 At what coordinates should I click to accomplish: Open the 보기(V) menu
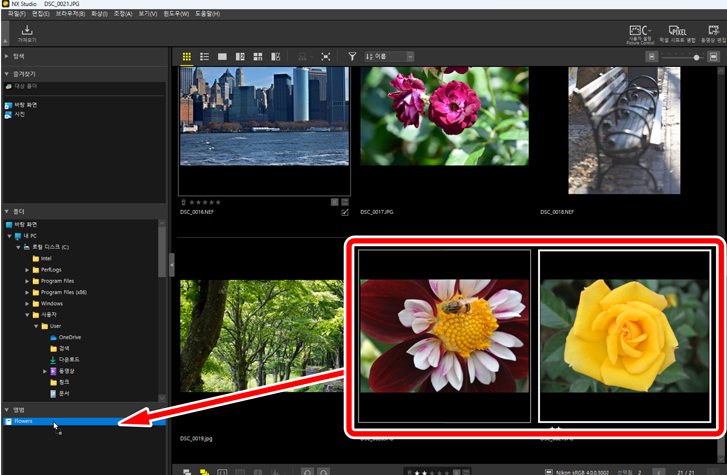[148, 14]
